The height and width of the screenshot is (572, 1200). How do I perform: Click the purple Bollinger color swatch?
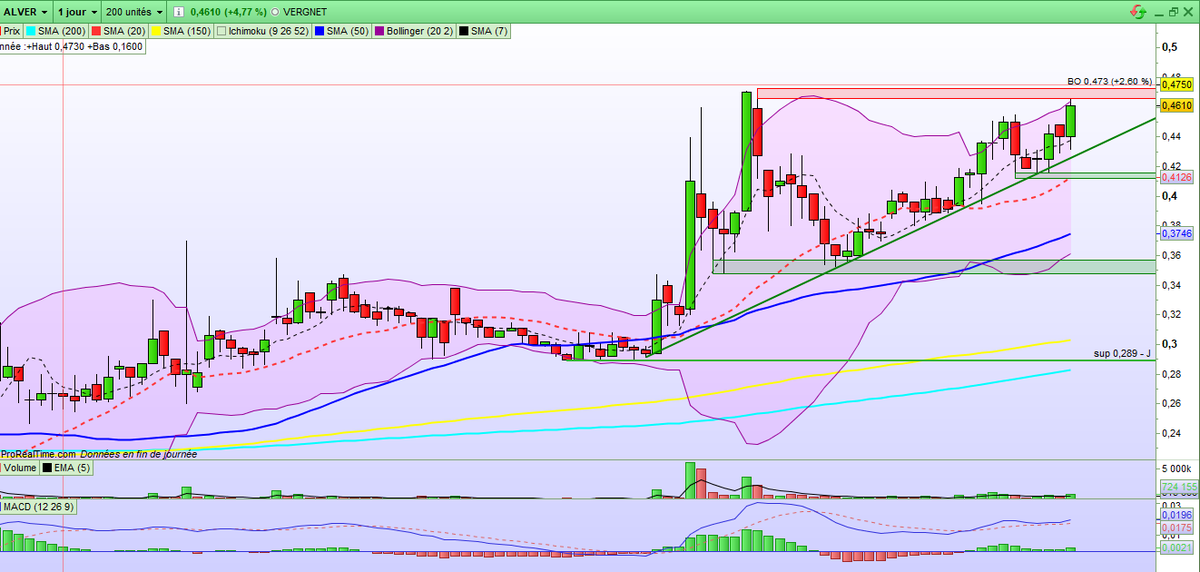[x=378, y=31]
